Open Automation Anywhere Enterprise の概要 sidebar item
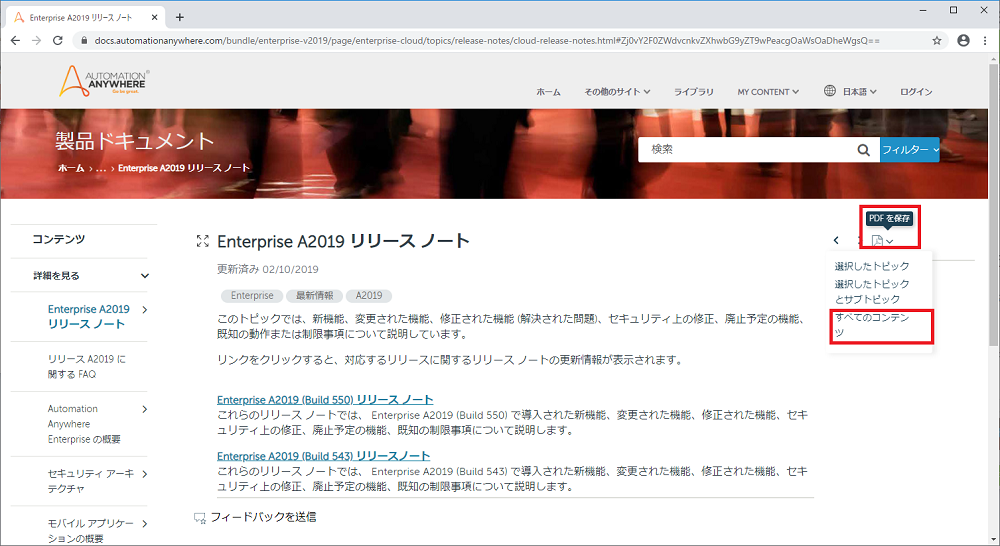The width and height of the screenshot is (1000, 546). 84,424
